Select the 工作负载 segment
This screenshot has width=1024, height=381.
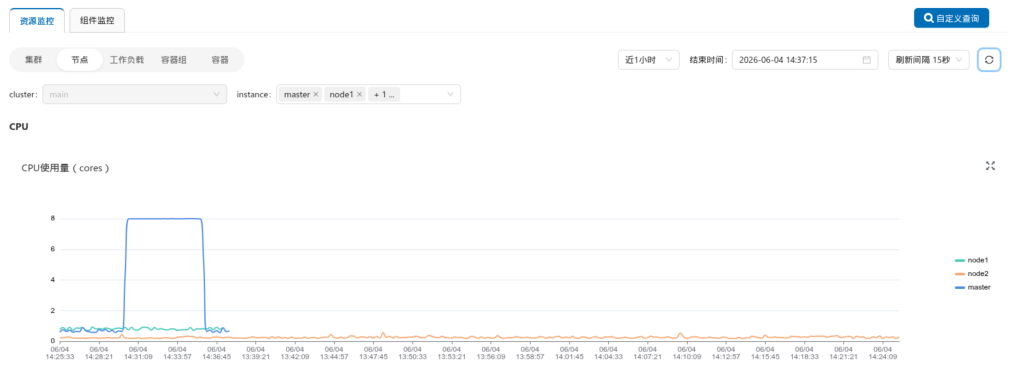[x=127, y=59]
